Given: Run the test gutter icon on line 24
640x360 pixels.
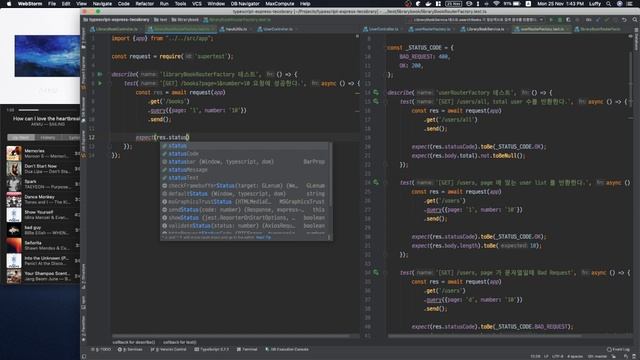Looking at the screenshot, I should coord(376,182).
